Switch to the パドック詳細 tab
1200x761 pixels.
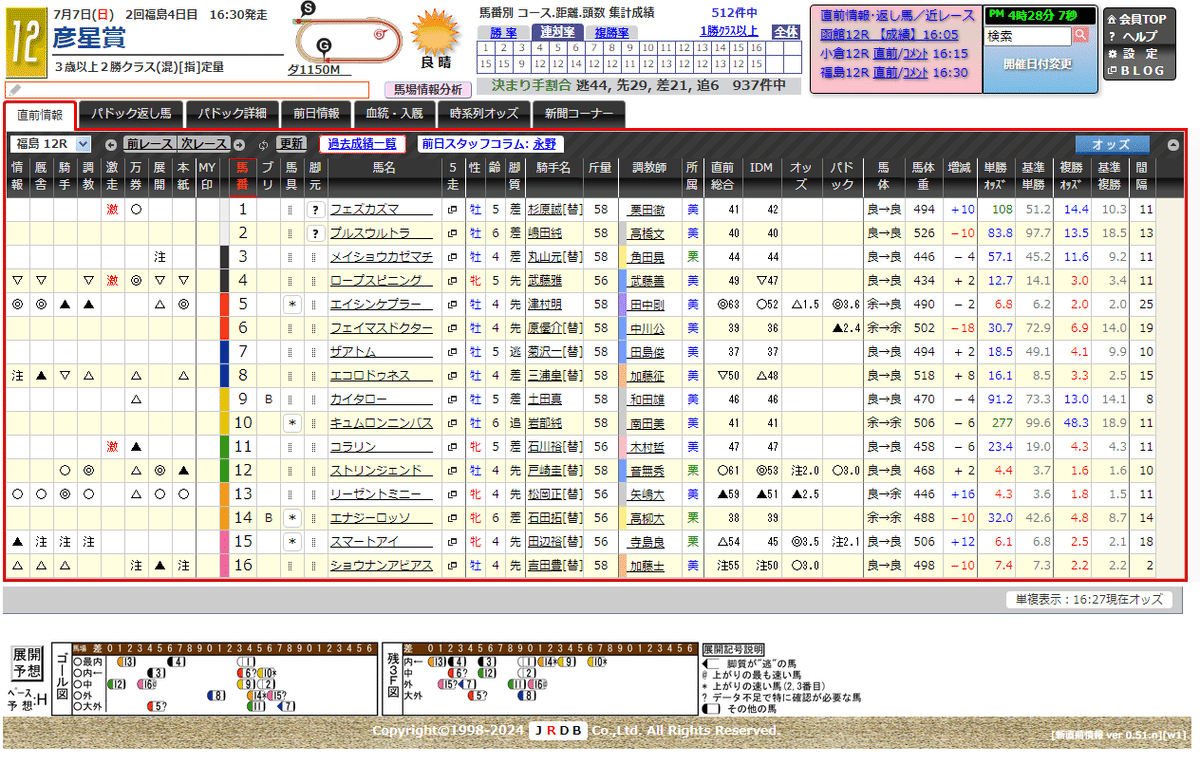(x=231, y=114)
